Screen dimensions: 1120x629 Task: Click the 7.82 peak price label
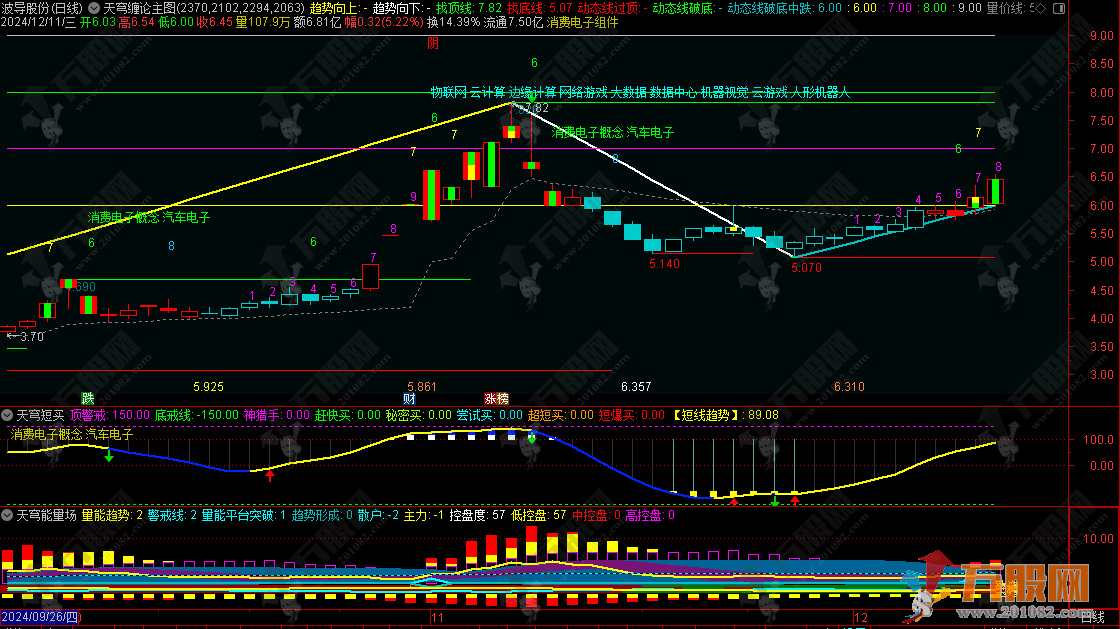(535, 108)
